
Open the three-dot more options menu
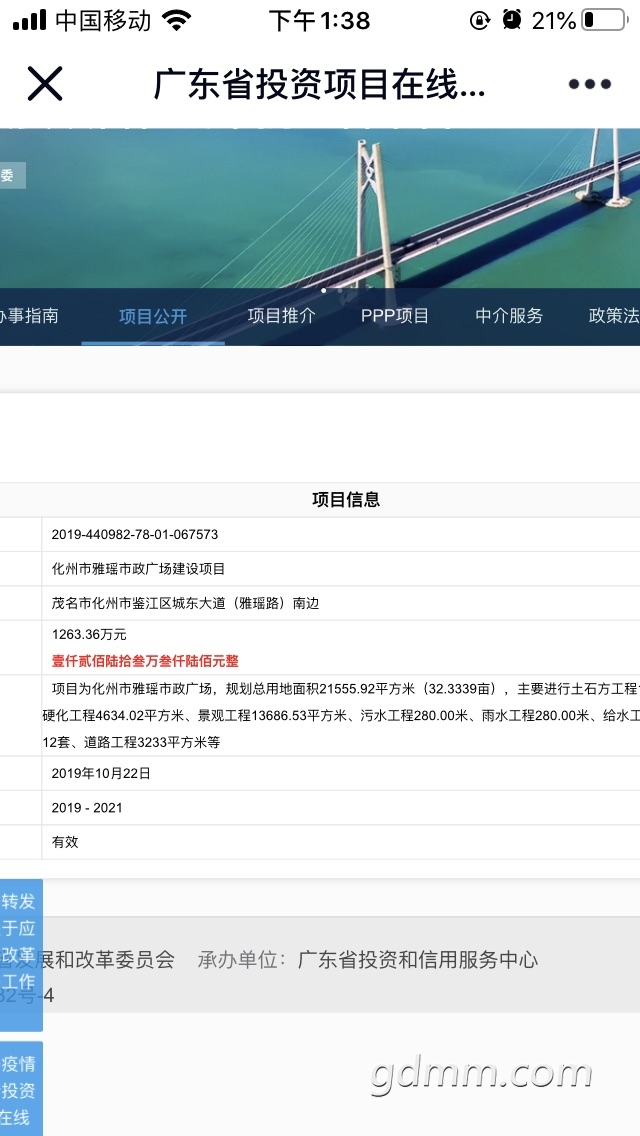pos(589,85)
